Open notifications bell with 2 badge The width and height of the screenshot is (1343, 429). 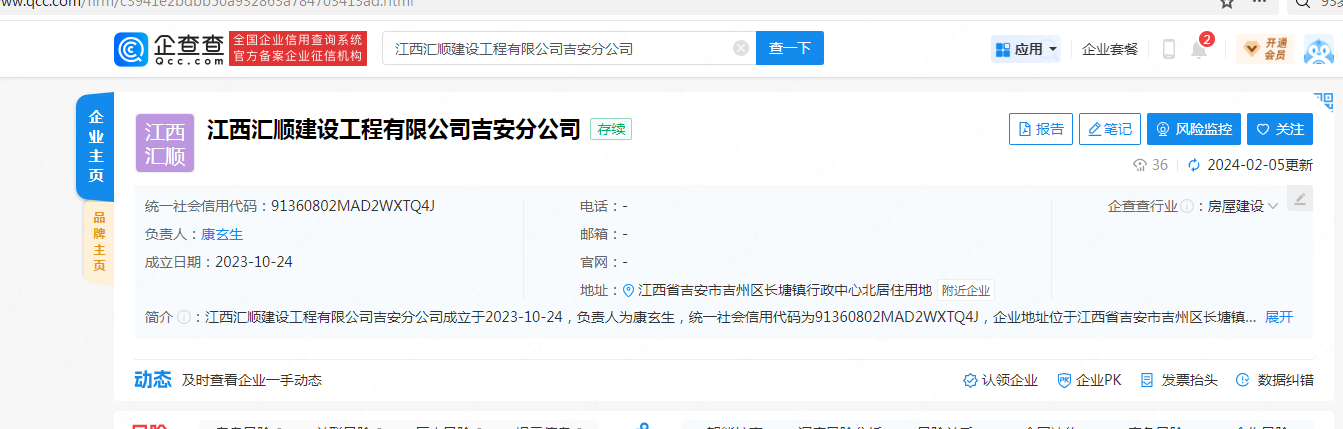tap(1200, 47)
